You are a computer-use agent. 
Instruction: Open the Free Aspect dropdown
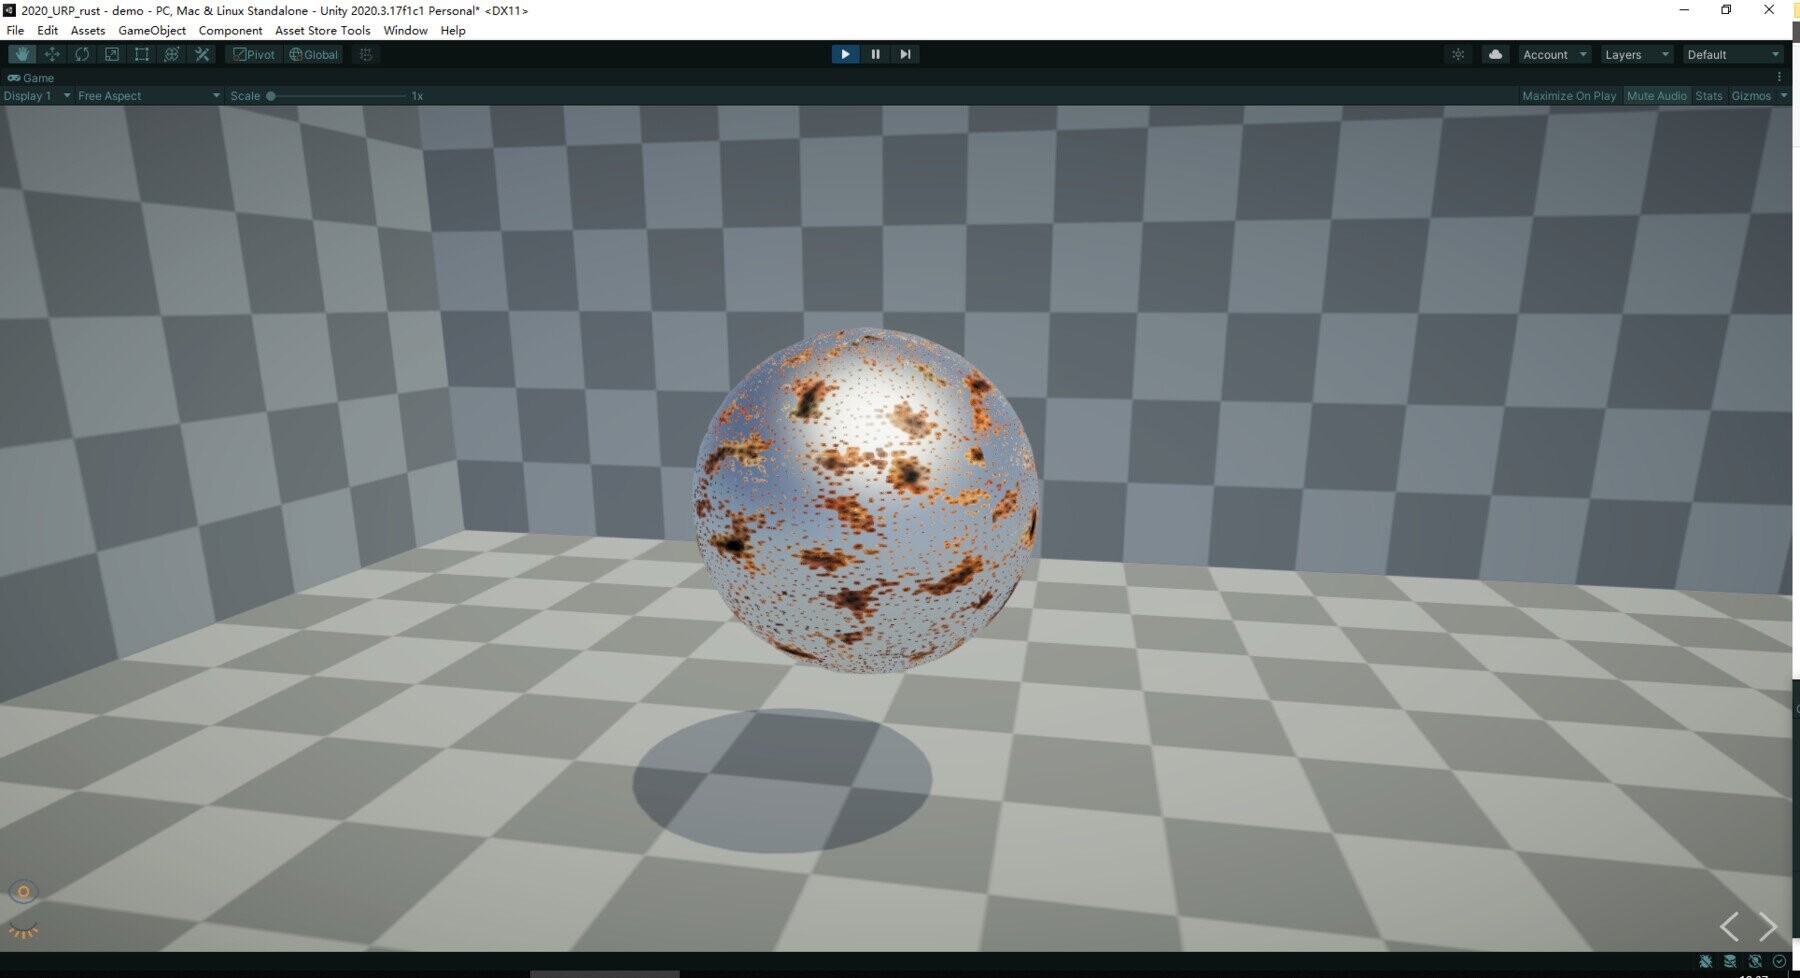145,95
